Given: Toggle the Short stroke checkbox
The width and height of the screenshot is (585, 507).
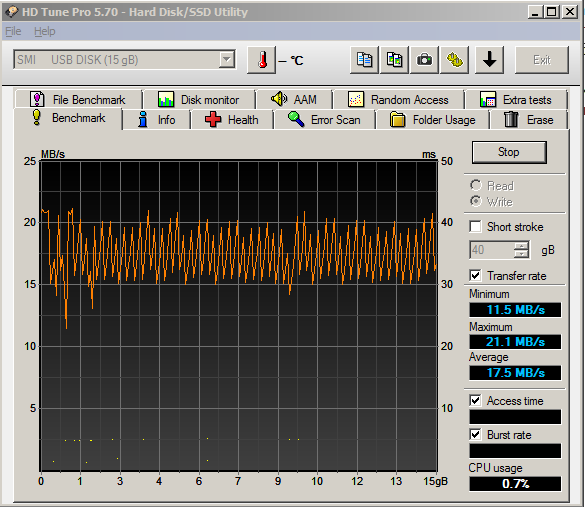Looking at the screenshot, I should pos(475,226).
